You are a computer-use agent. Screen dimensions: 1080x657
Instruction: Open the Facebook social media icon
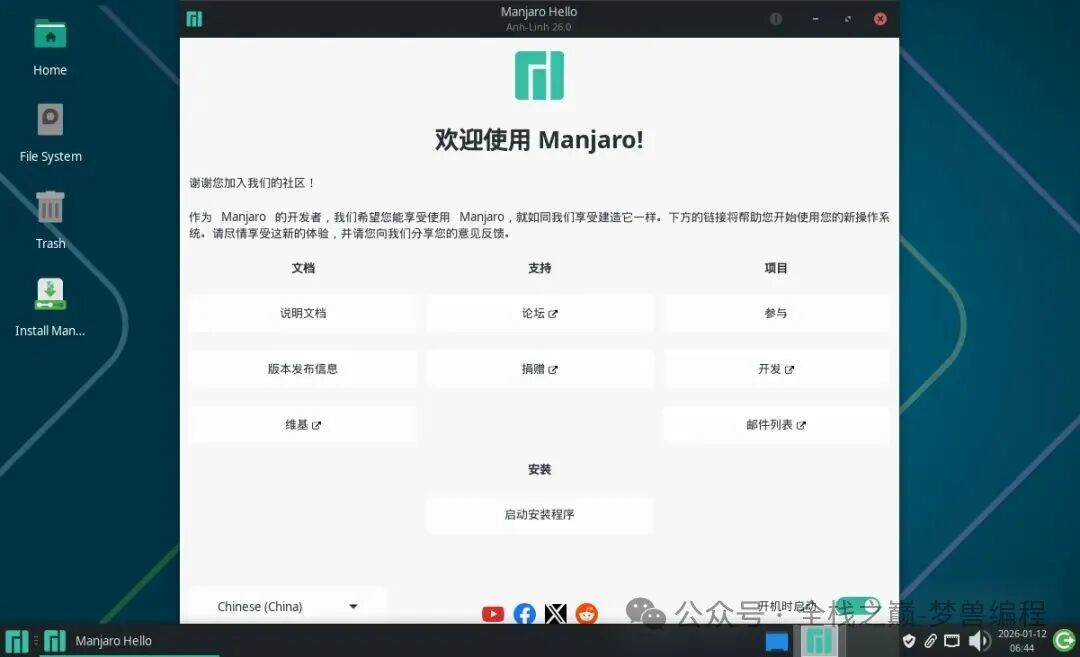524,614
